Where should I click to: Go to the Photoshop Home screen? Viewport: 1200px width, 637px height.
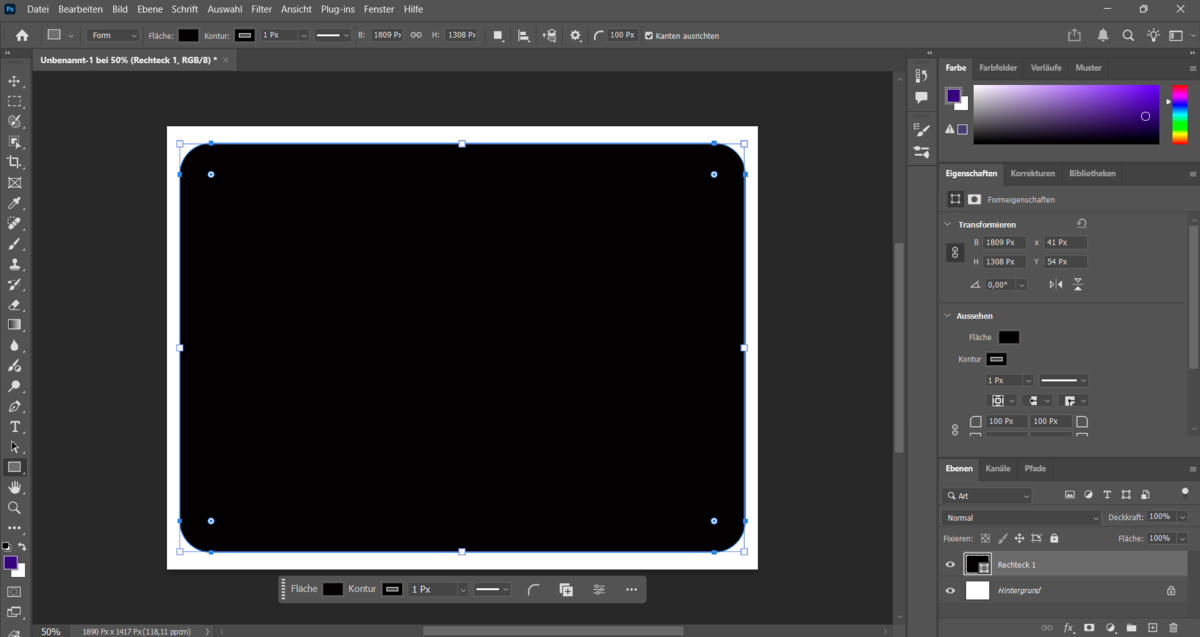pyautogui.click(x=20, y=35)
